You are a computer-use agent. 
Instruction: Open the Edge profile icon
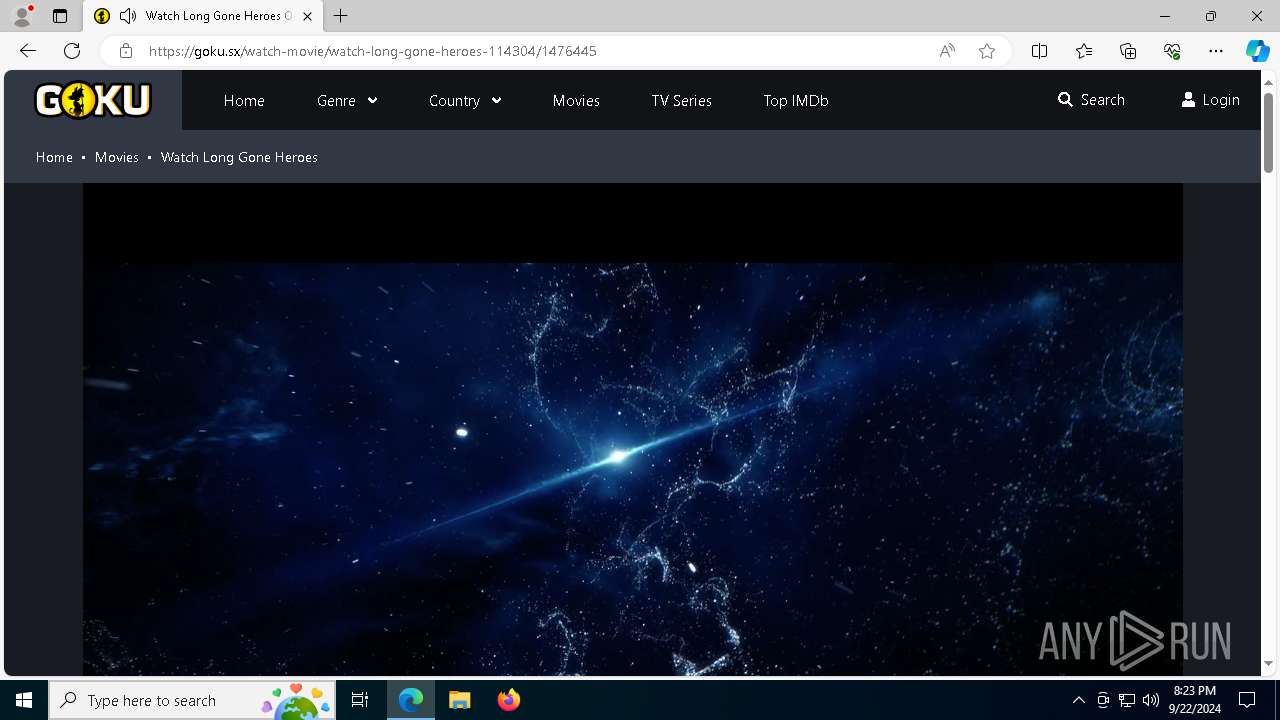pyautogui.click(x=22, y=16)
